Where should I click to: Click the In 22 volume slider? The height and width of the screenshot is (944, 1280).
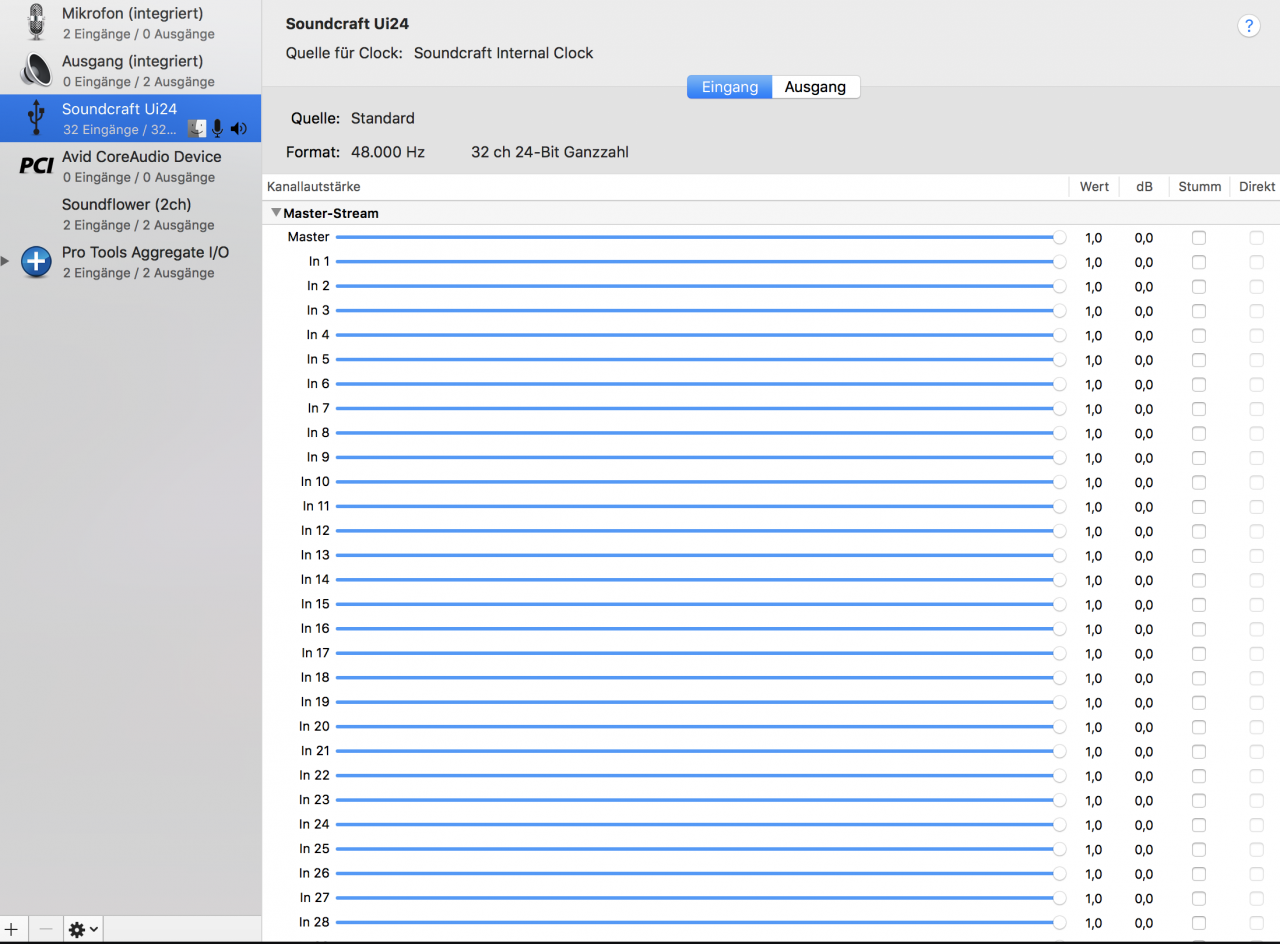coord(700,775)
